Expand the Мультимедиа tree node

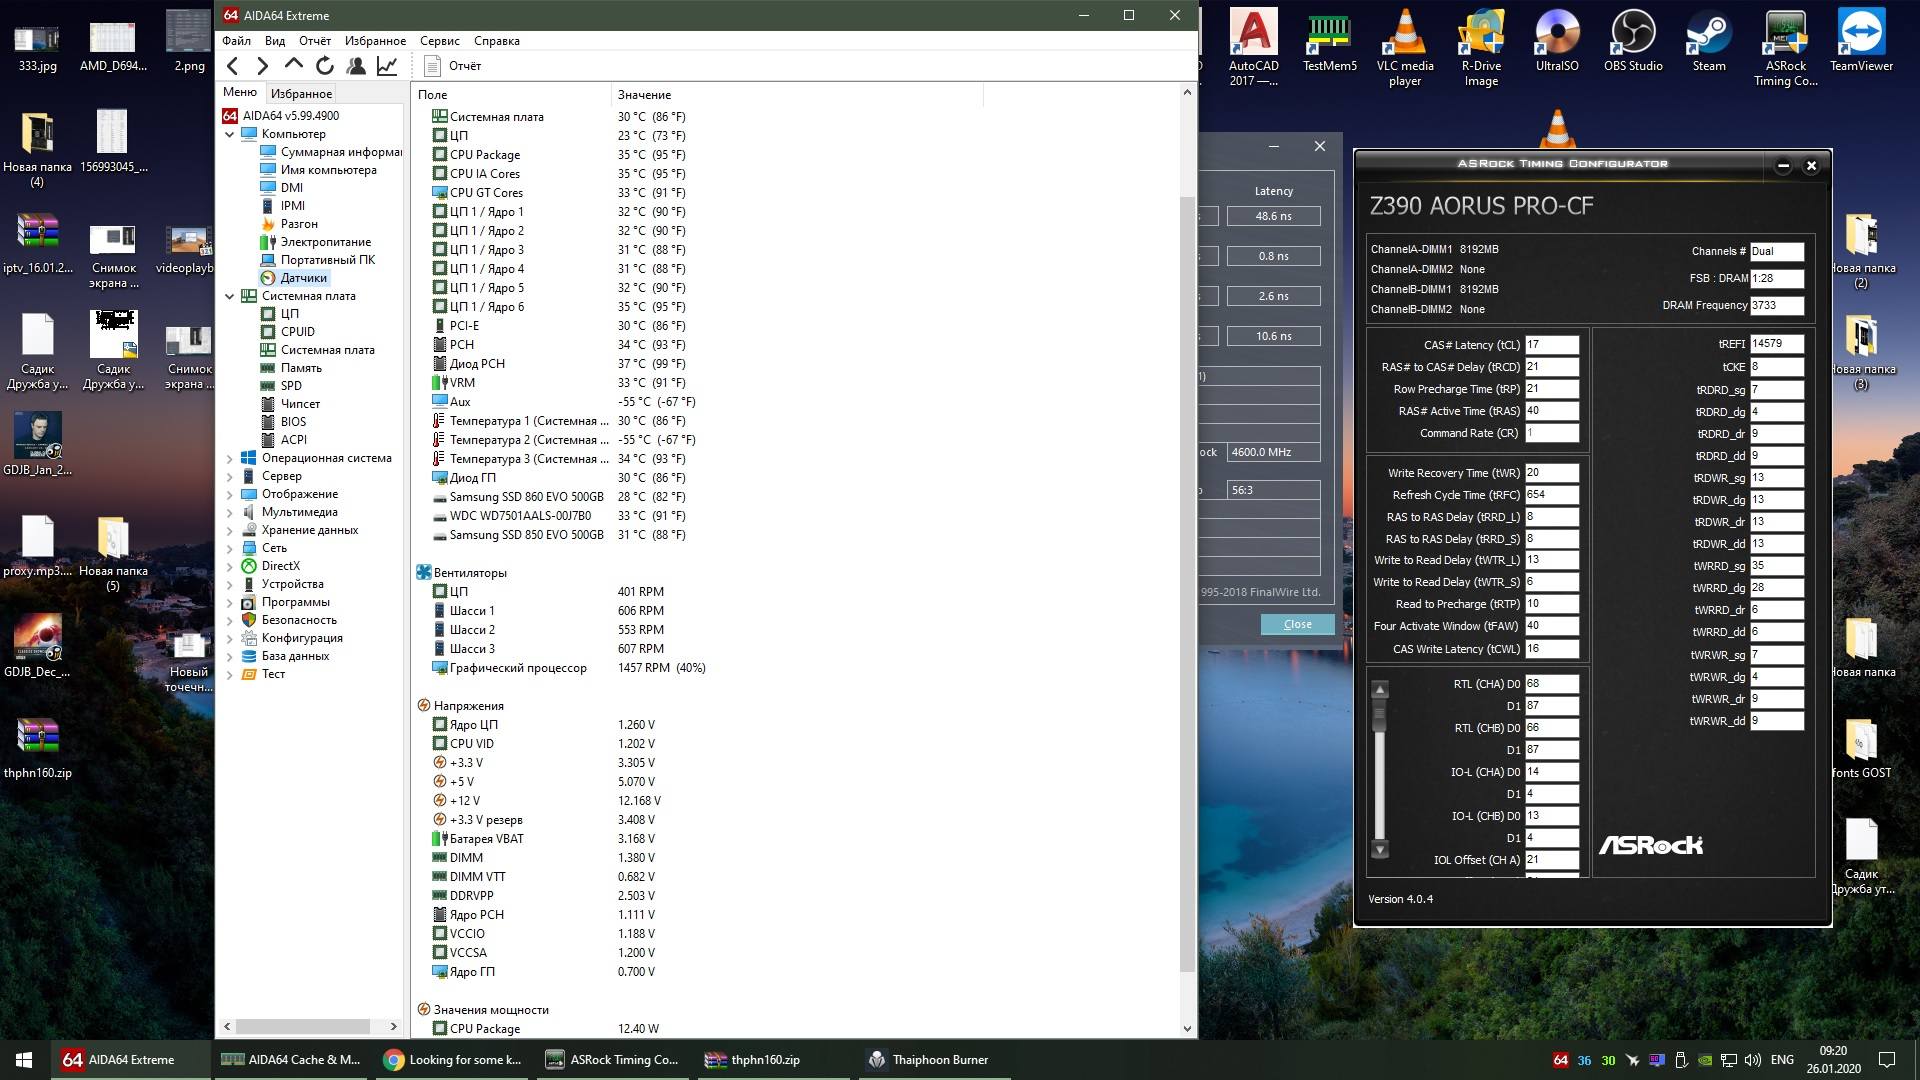230,512
